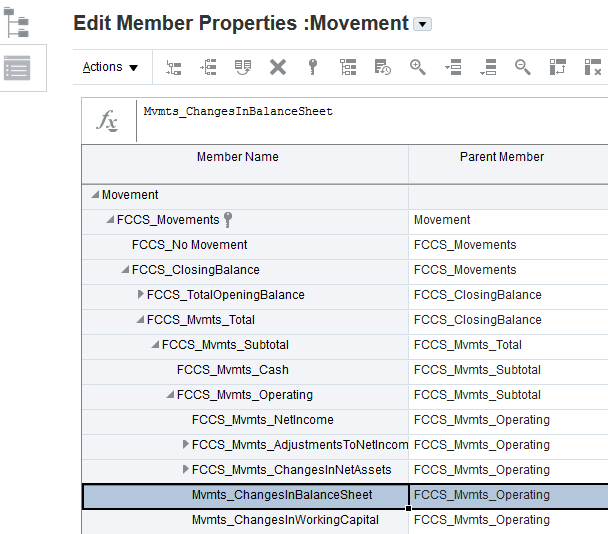Collapse the FCCS_Mvmts_Total node
The height and width of the screenshot is (534, 608).
coord(140,319)
